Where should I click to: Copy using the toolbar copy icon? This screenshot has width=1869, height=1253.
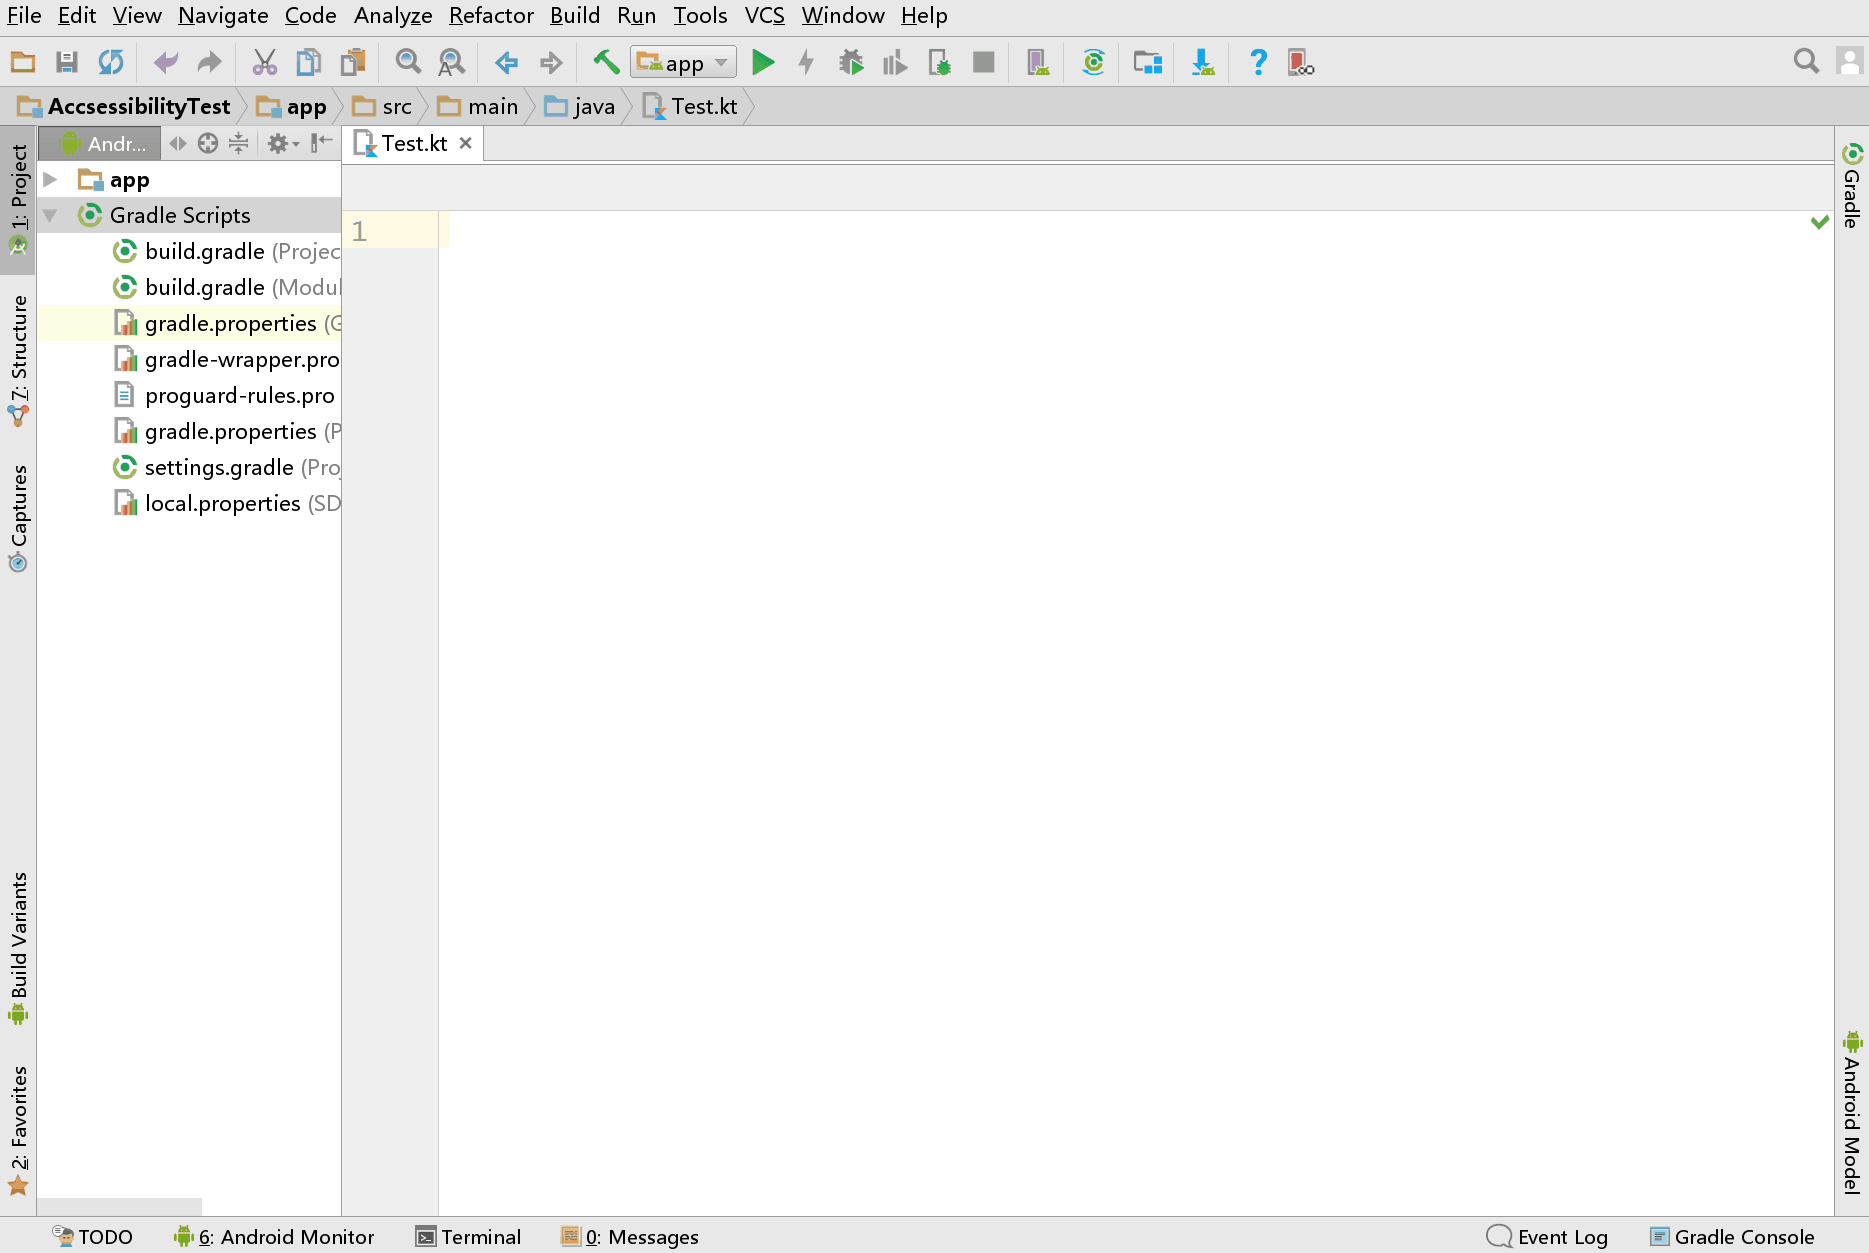click(308, 63)
